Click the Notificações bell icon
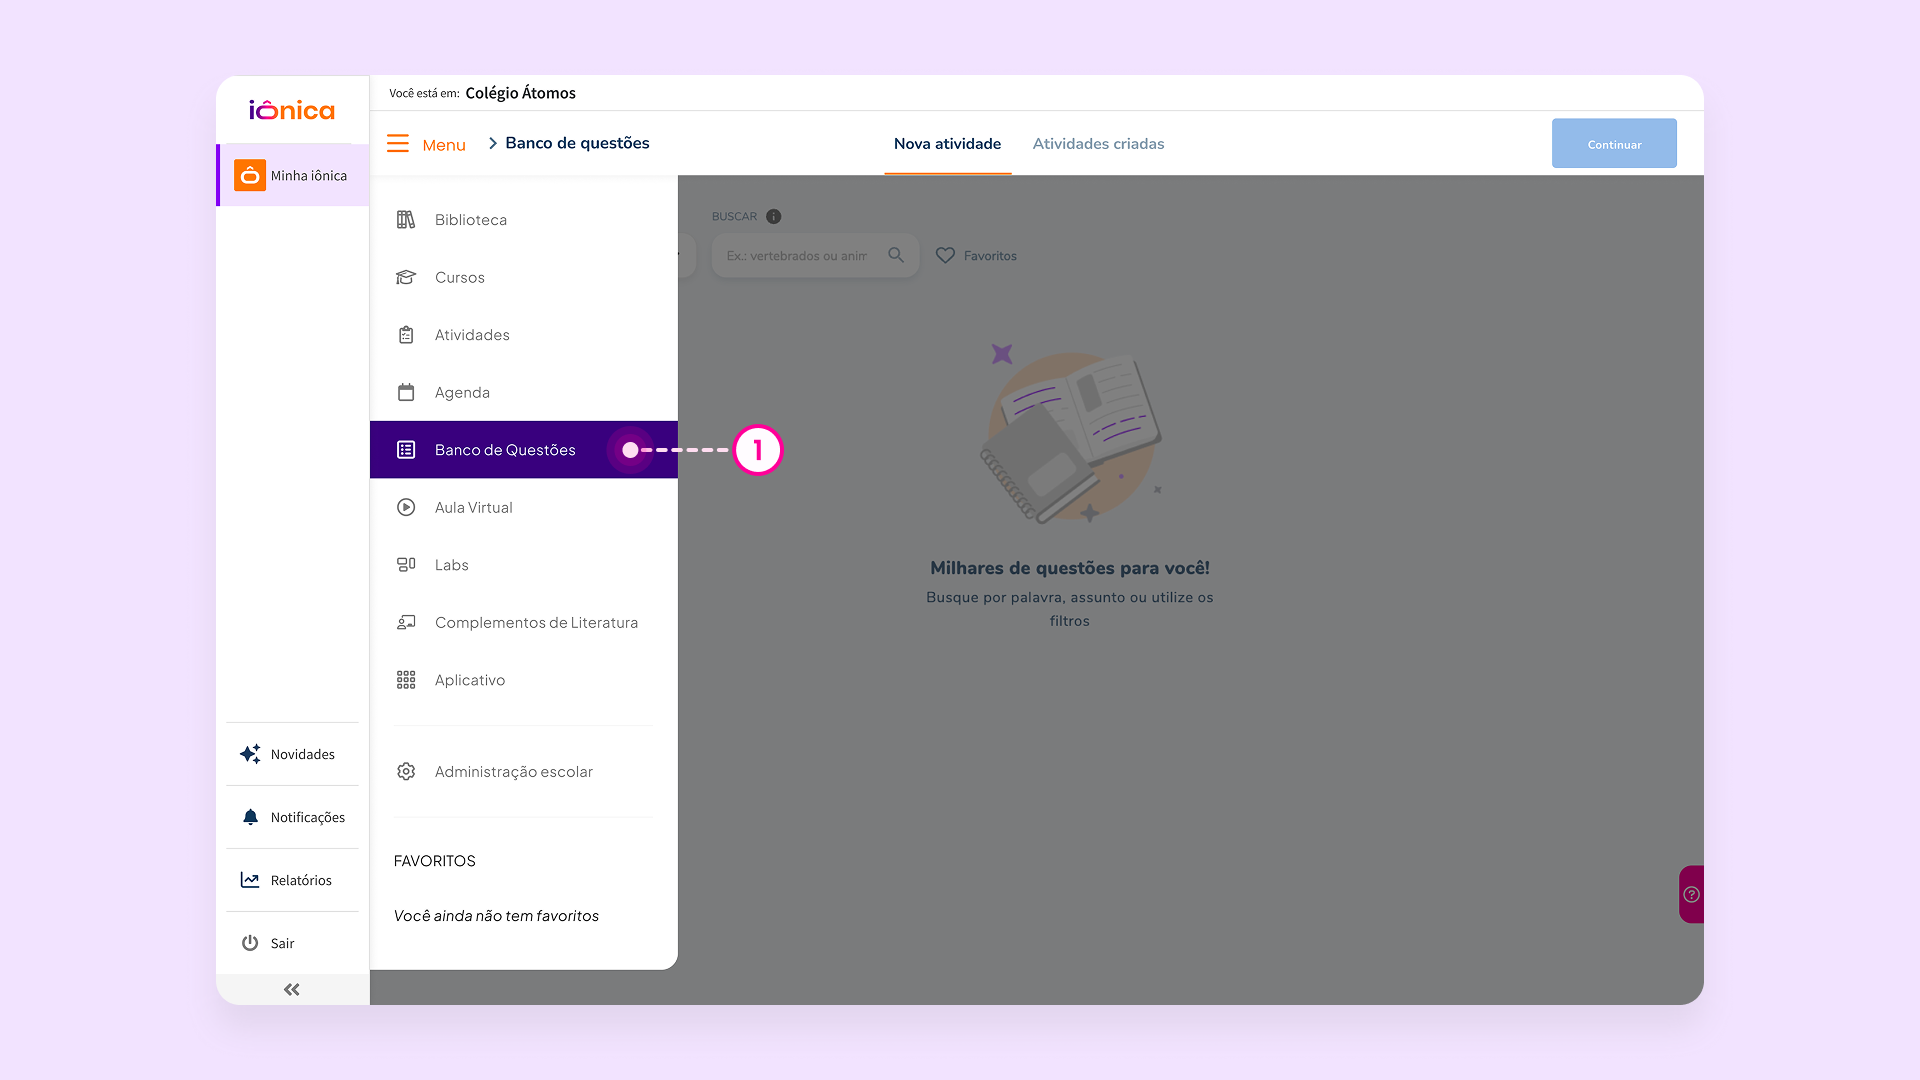Viewport: 1920px width, 1080px height. point(250,817)
